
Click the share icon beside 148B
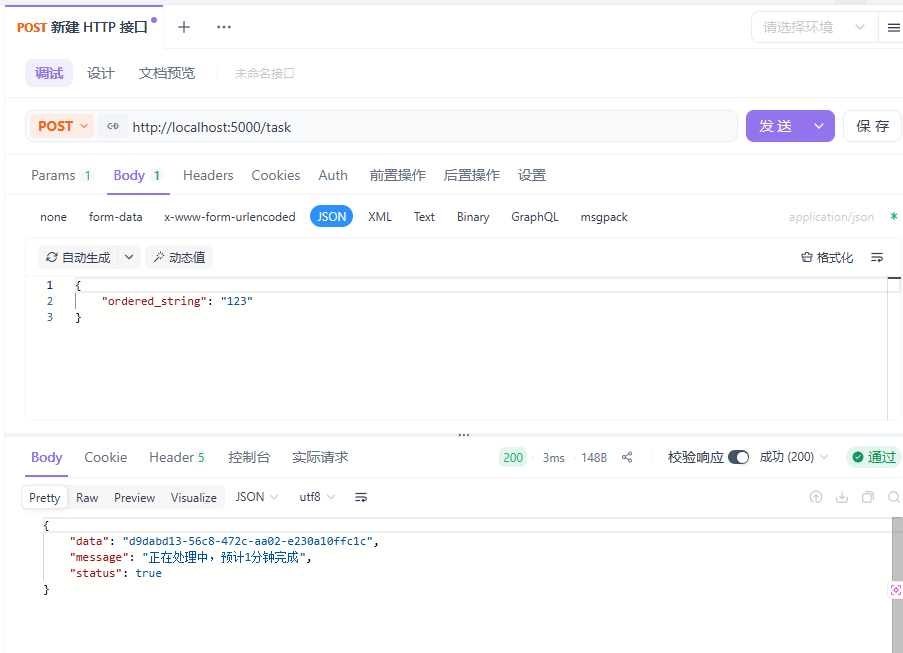[x=627, y=457]
